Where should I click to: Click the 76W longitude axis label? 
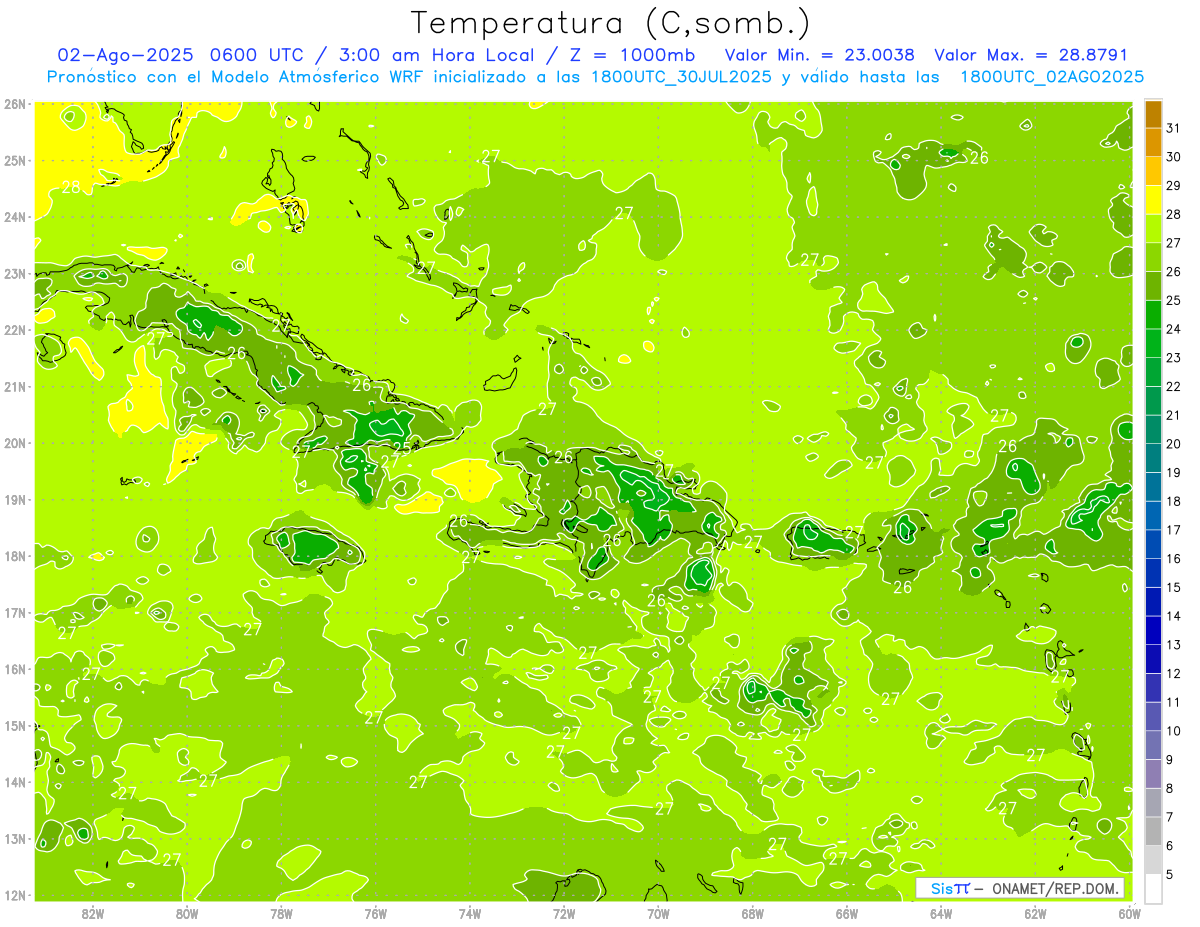point(375,913)
